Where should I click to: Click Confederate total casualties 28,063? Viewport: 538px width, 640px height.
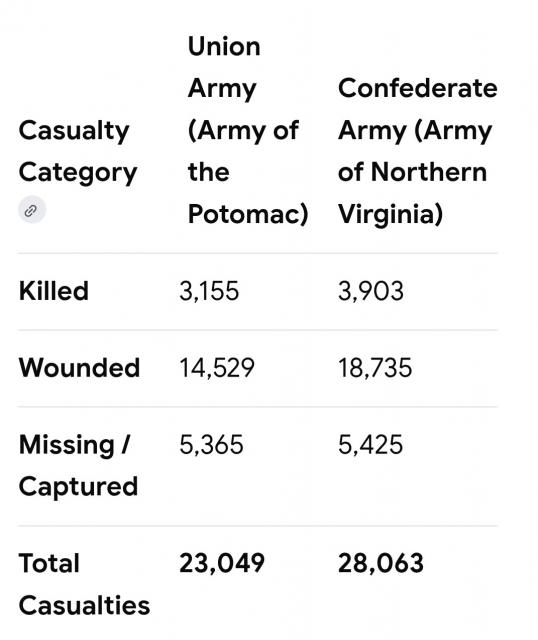[380, 563]
